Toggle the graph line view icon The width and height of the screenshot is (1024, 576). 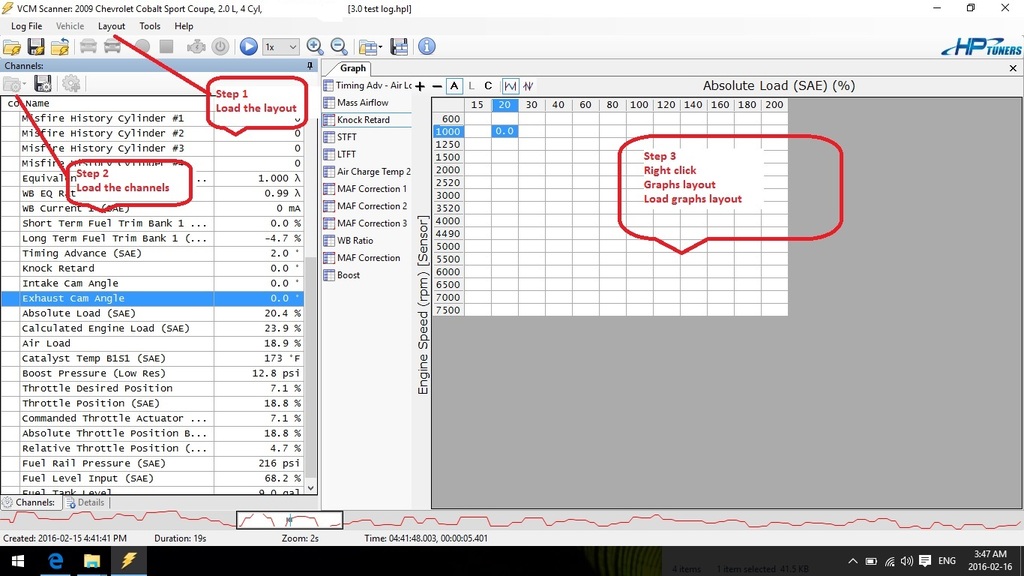coord(510,86)
